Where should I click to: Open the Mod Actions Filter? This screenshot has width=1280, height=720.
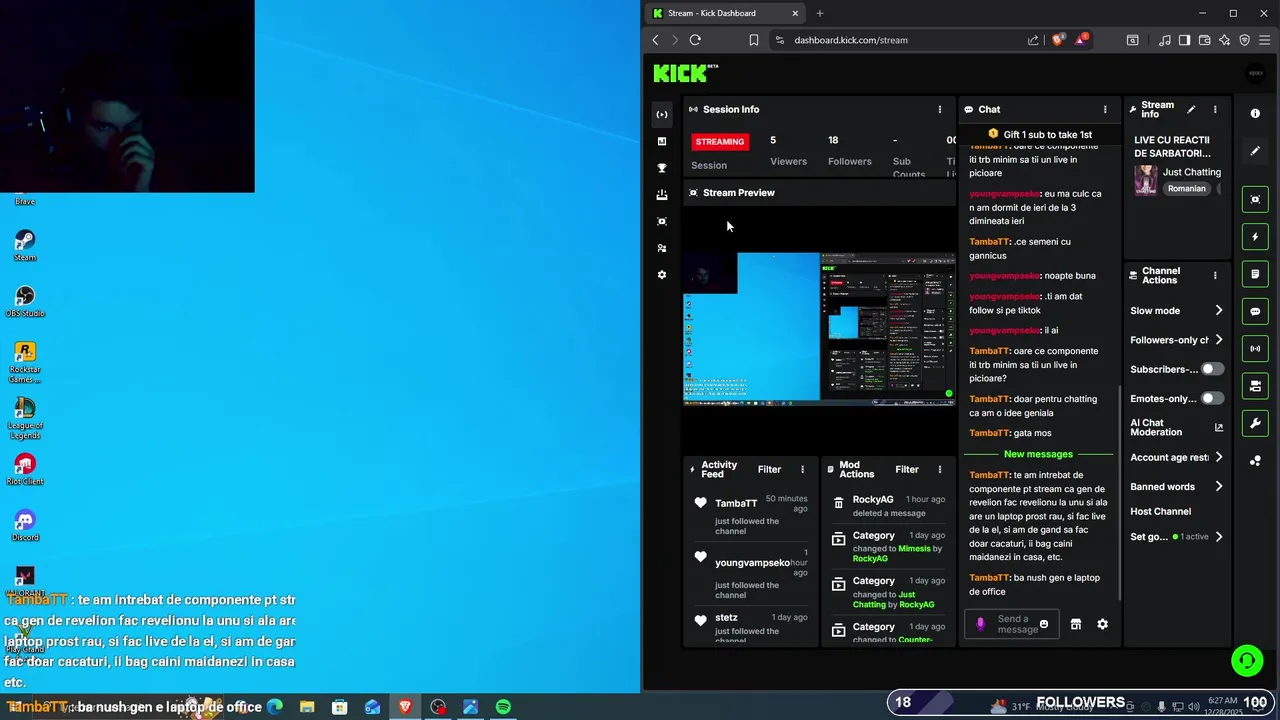(x=907, y=469)
